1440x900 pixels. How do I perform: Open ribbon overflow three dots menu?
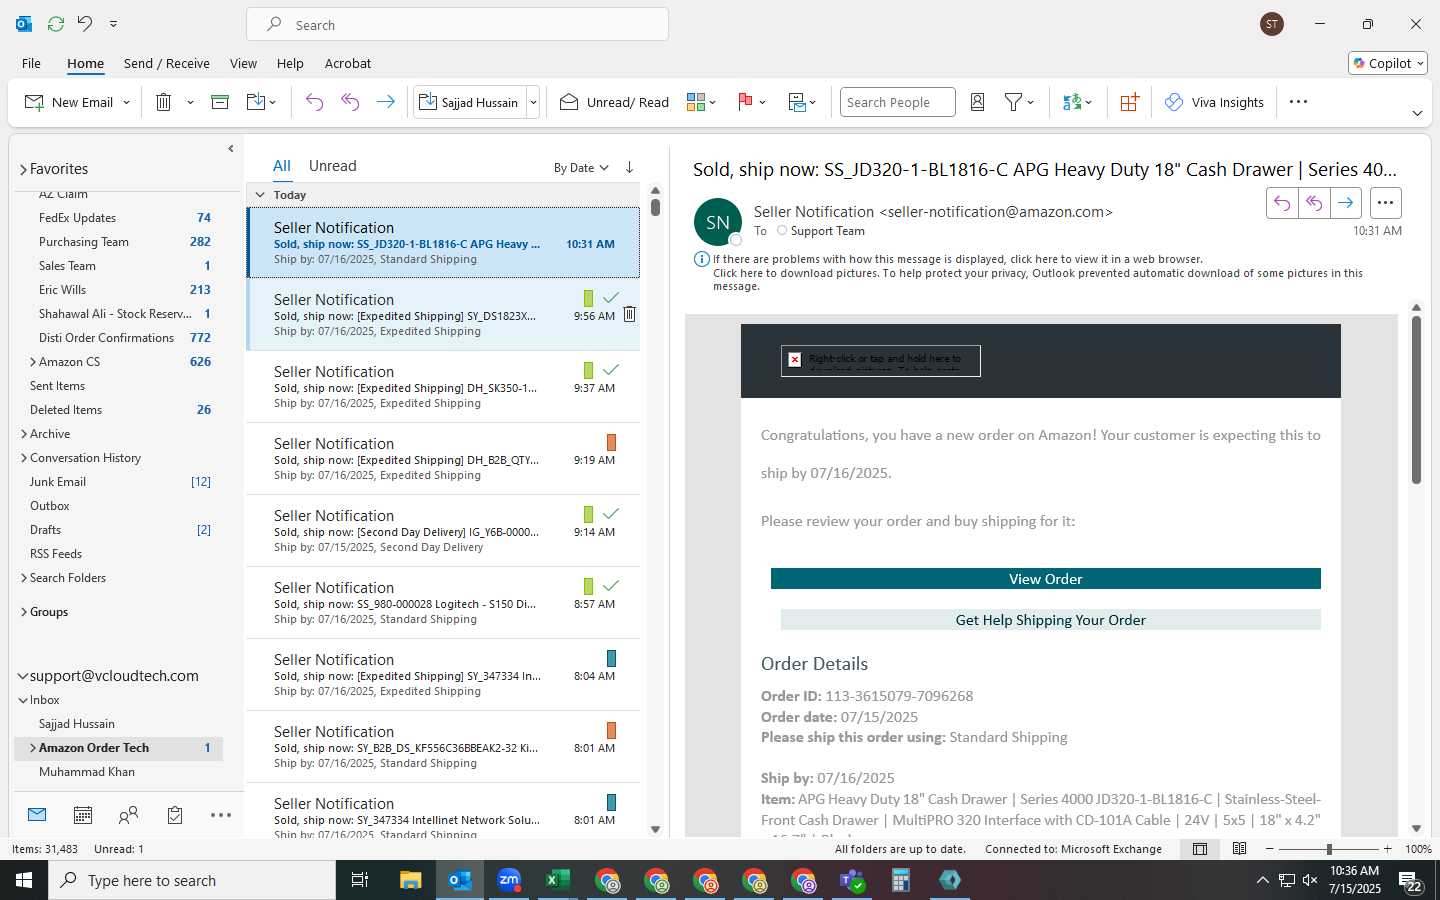pos(1298,102)
